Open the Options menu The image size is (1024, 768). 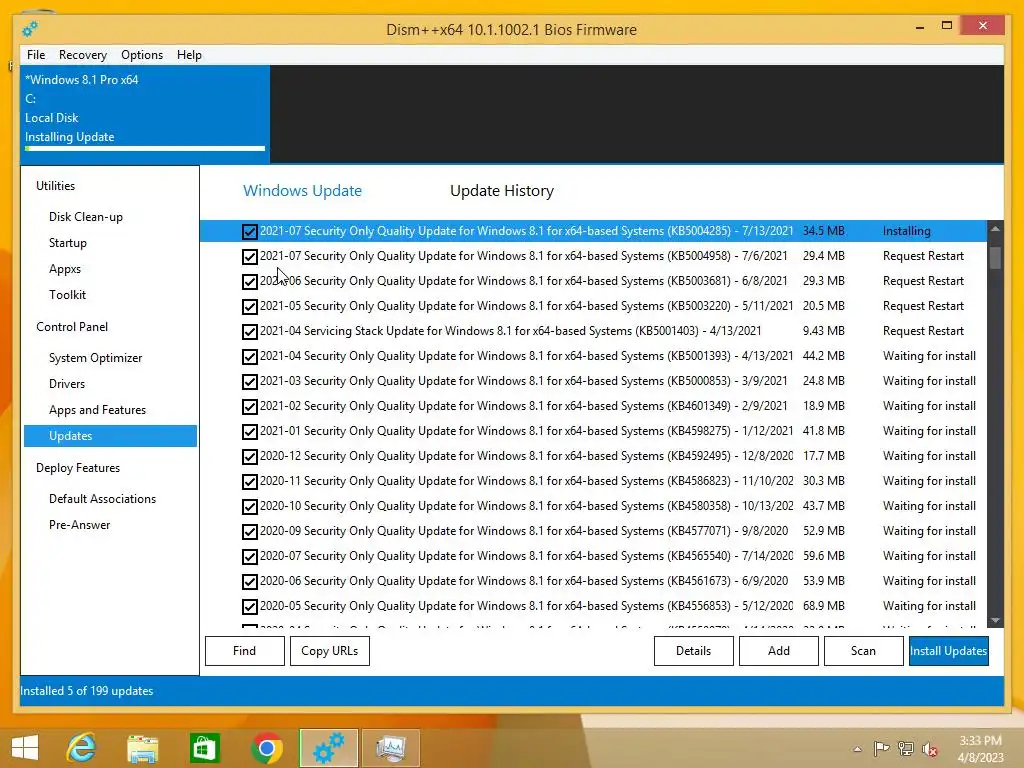(x=142, y=55)
